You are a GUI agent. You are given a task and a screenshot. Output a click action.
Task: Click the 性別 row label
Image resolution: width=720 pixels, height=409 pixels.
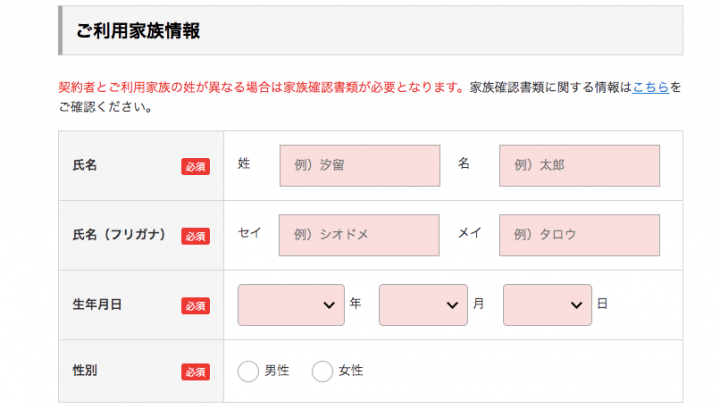point(85,371)
